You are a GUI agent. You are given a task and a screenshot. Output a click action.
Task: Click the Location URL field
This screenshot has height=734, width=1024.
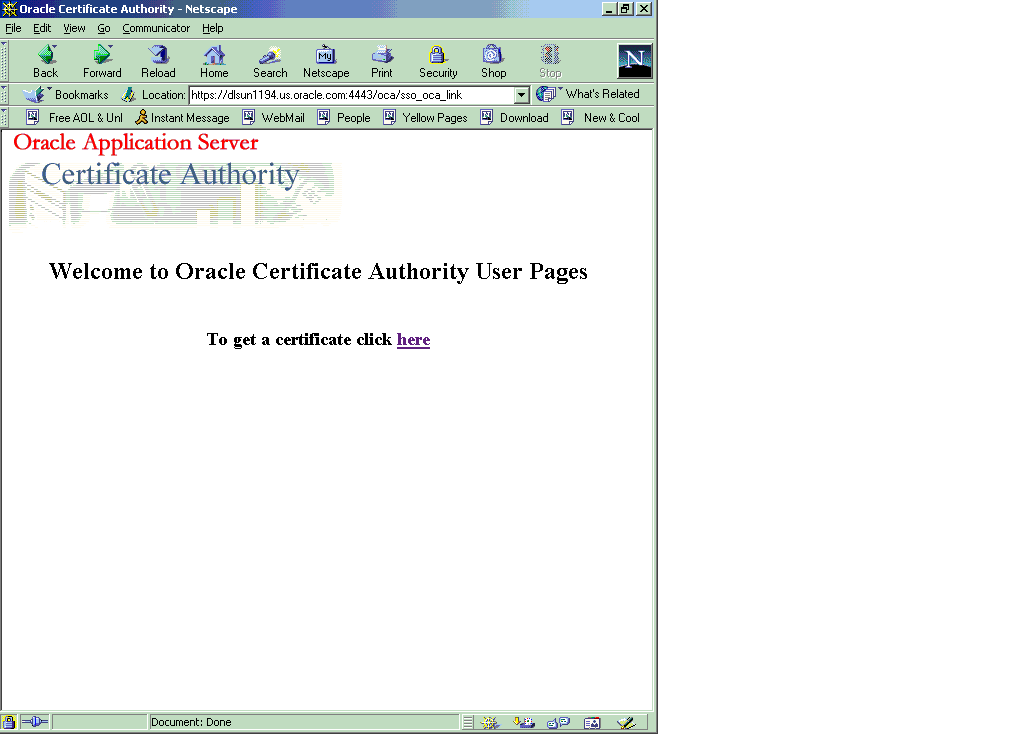[x=352, y=95]
